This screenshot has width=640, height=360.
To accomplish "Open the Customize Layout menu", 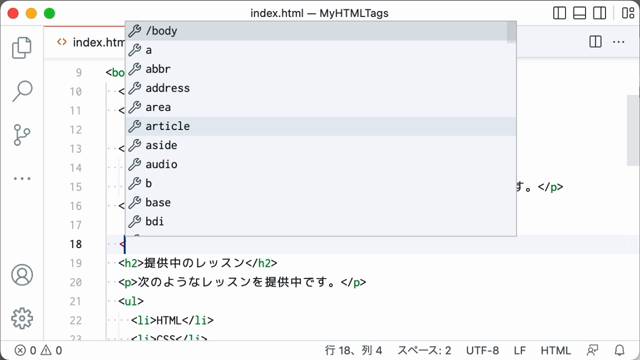I will [628, 13].
